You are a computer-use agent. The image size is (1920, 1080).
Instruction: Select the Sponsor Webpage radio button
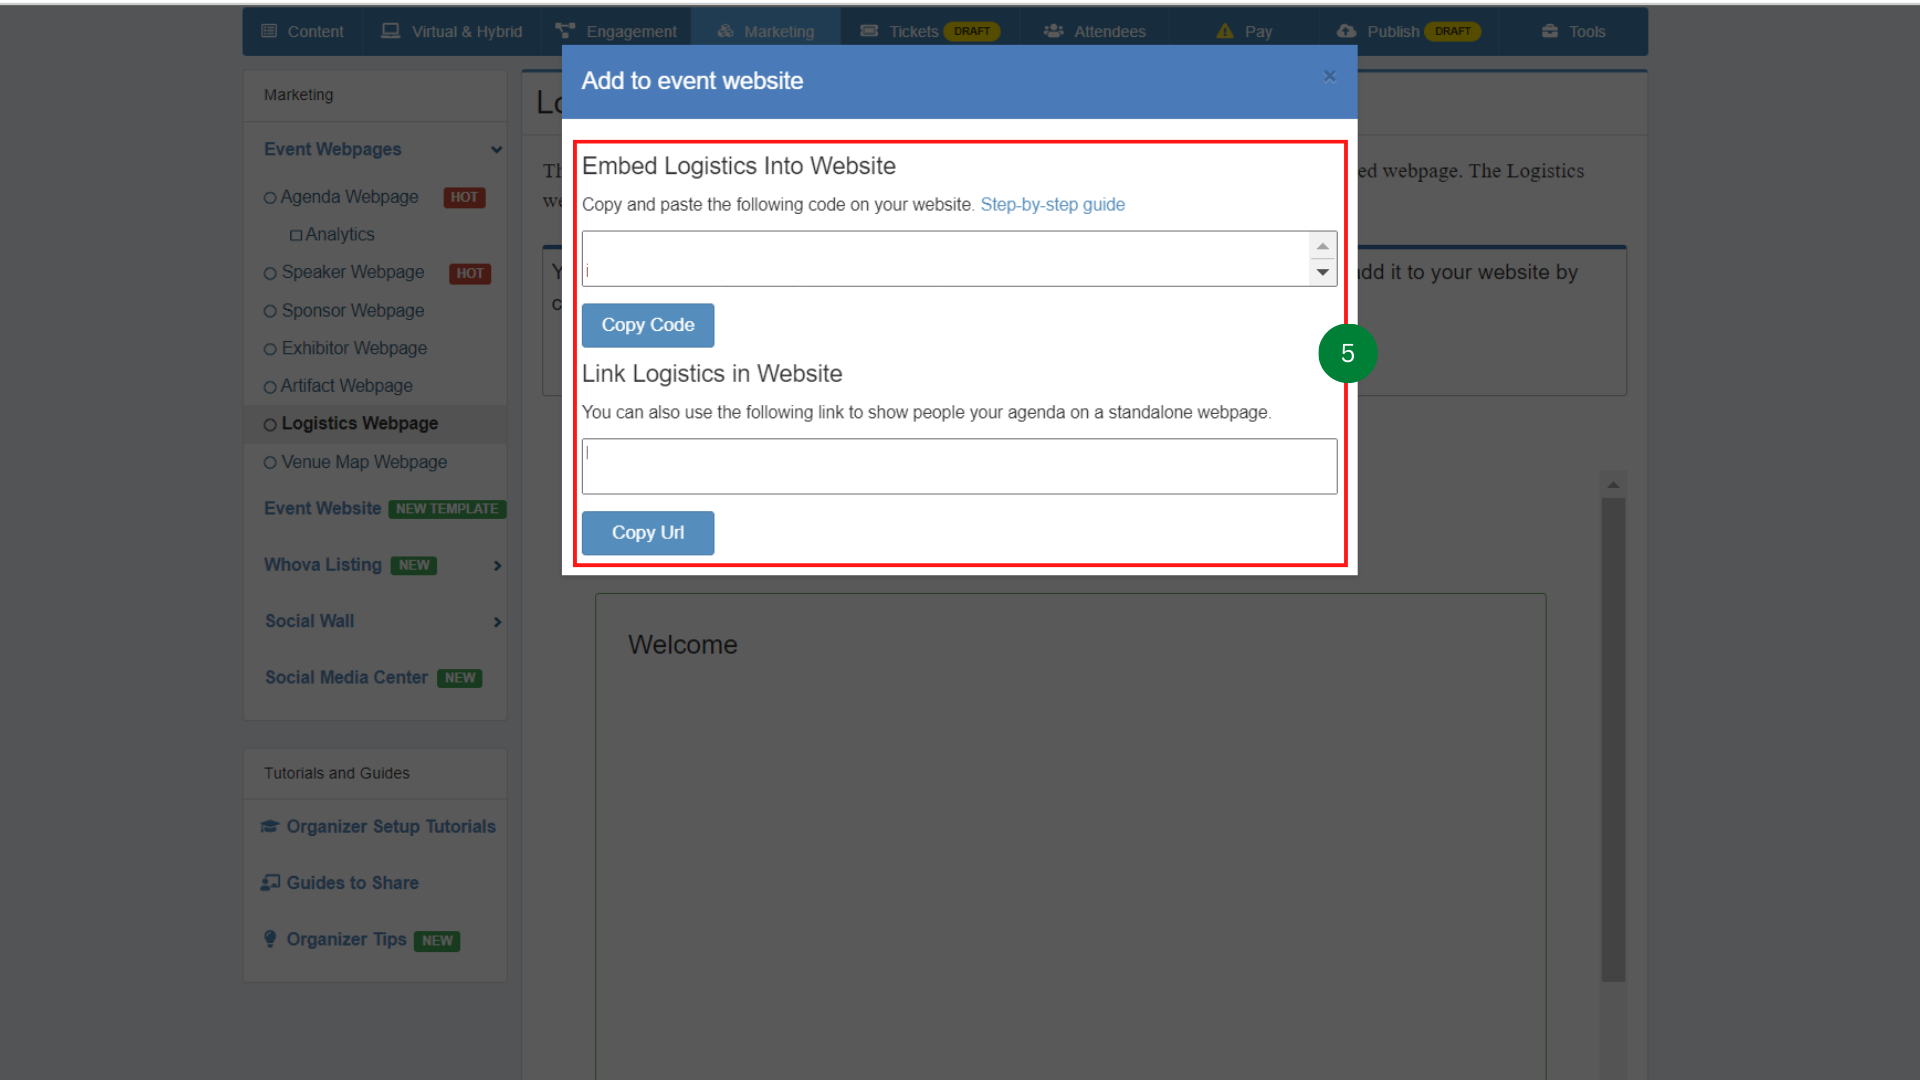click(269, 311)
